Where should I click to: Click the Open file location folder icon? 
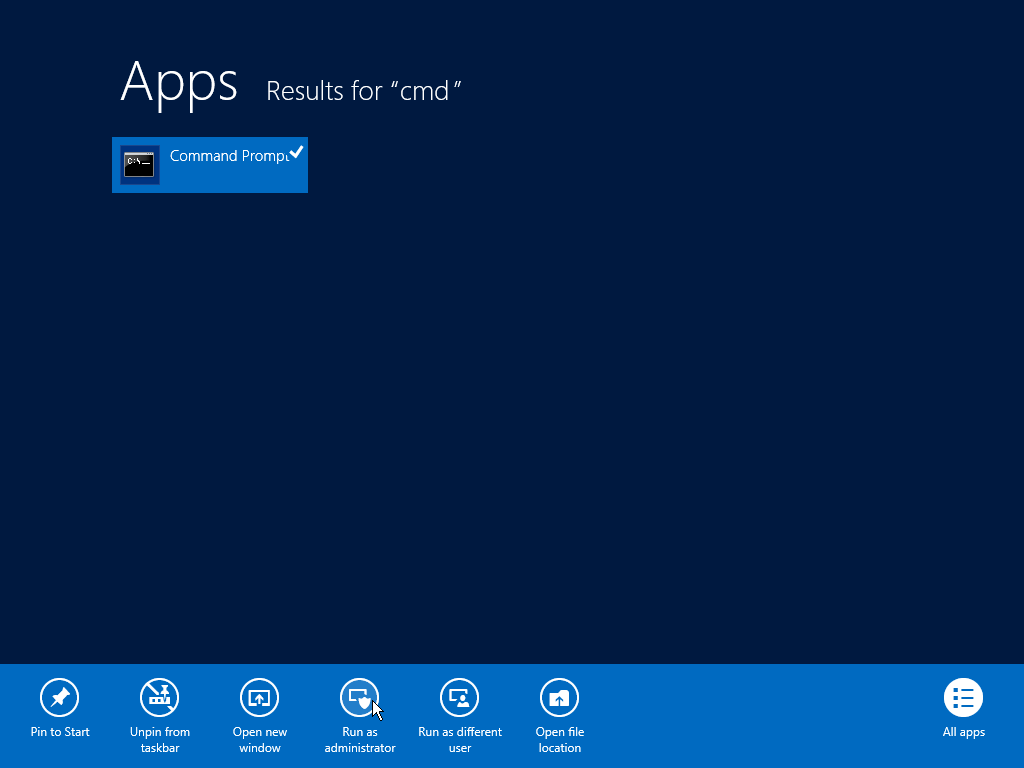tap(560, 697)
